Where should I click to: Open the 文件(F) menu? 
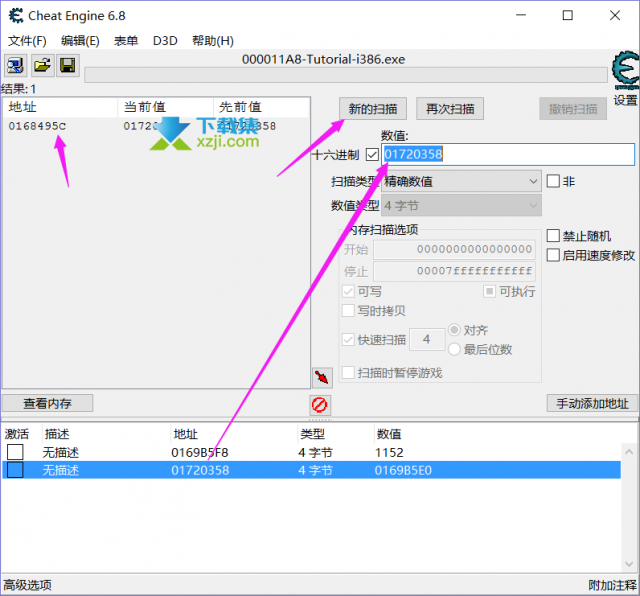point(27,41)
